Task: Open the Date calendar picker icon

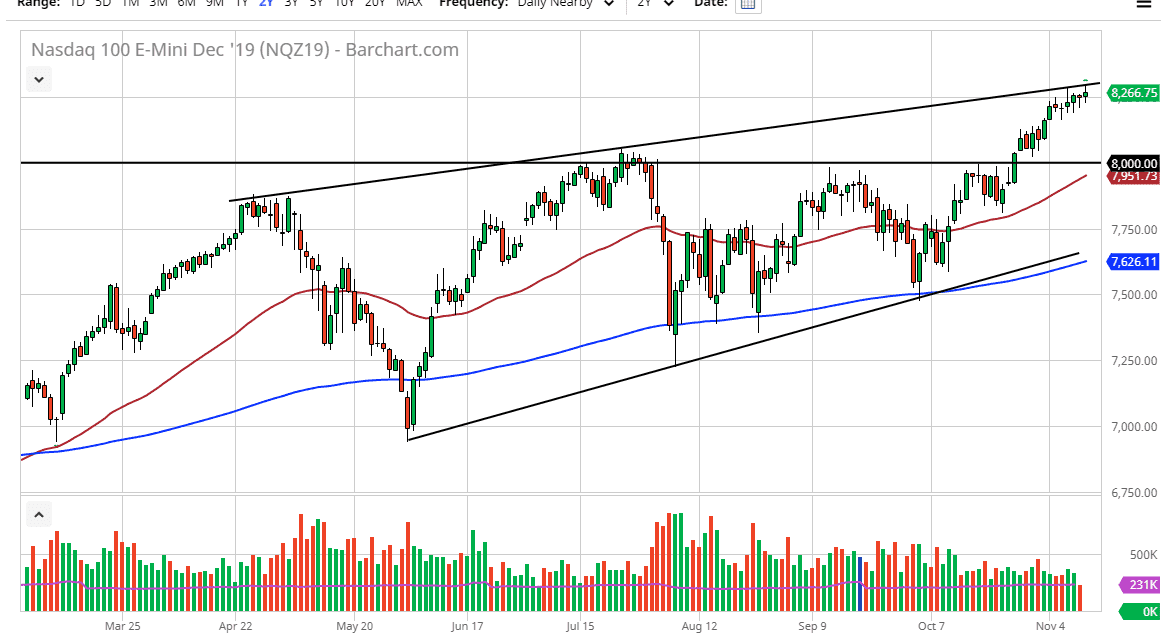Action: click(x=747, y=4)
